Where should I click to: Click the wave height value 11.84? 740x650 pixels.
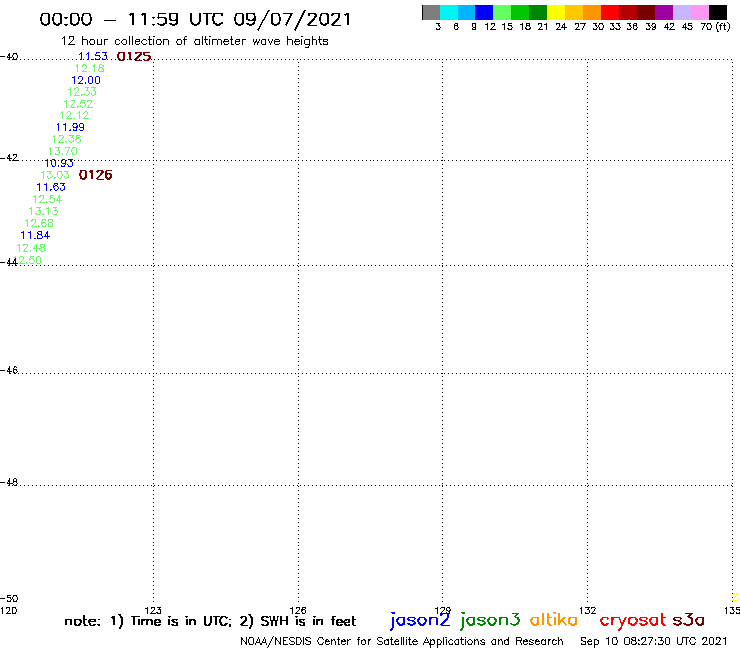tap(35, 235)
